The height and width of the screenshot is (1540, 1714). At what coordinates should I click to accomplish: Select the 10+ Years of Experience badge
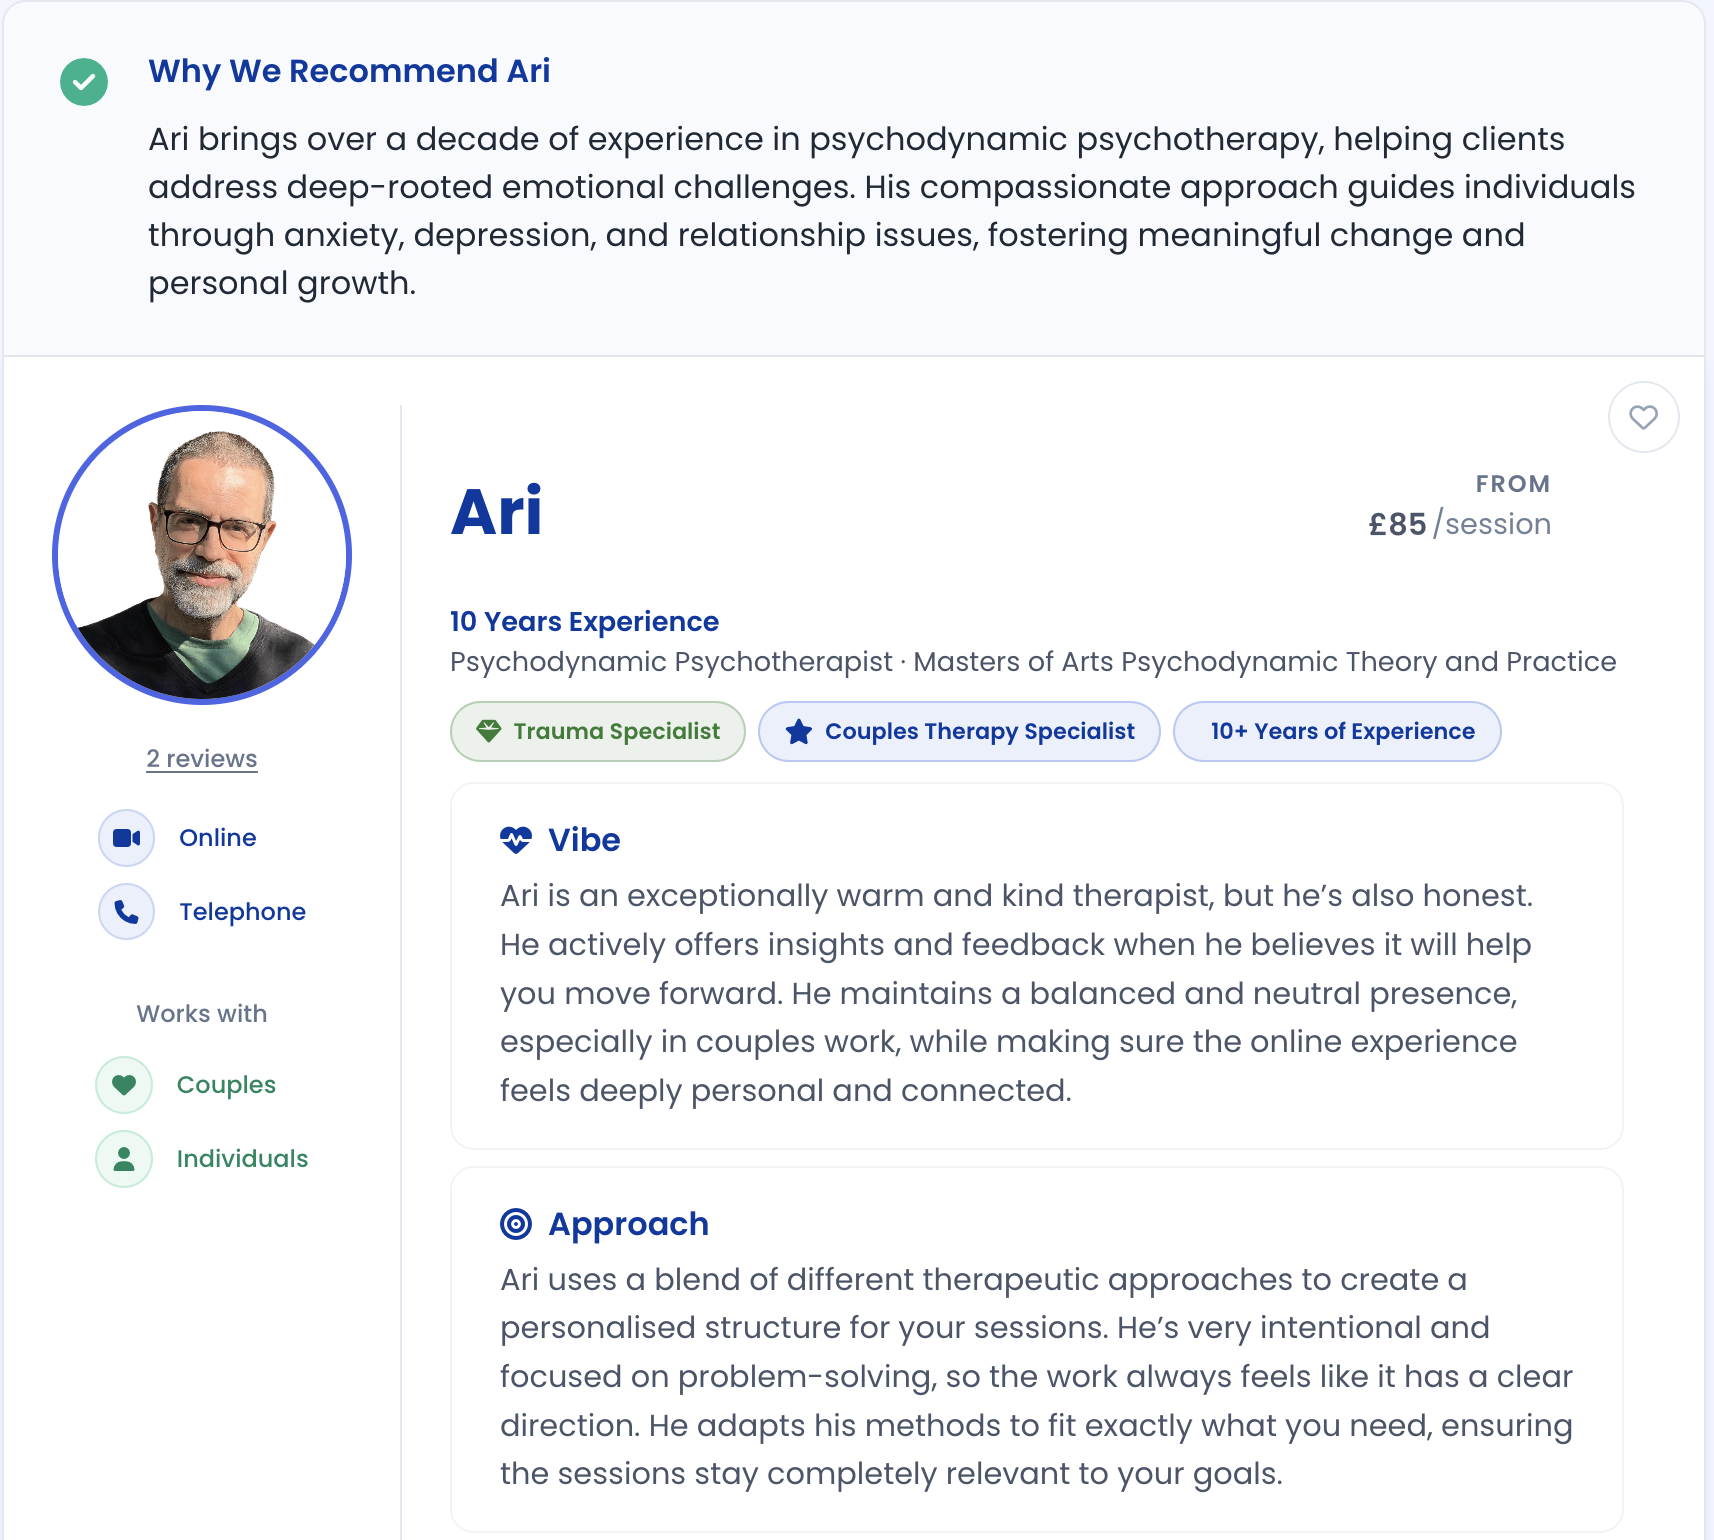pyautogui.click(x=1338, y=732)
